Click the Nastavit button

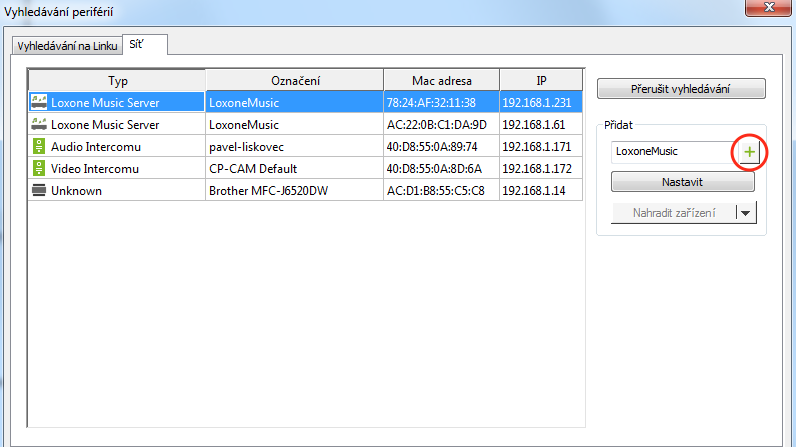click(x=682, y=182)
